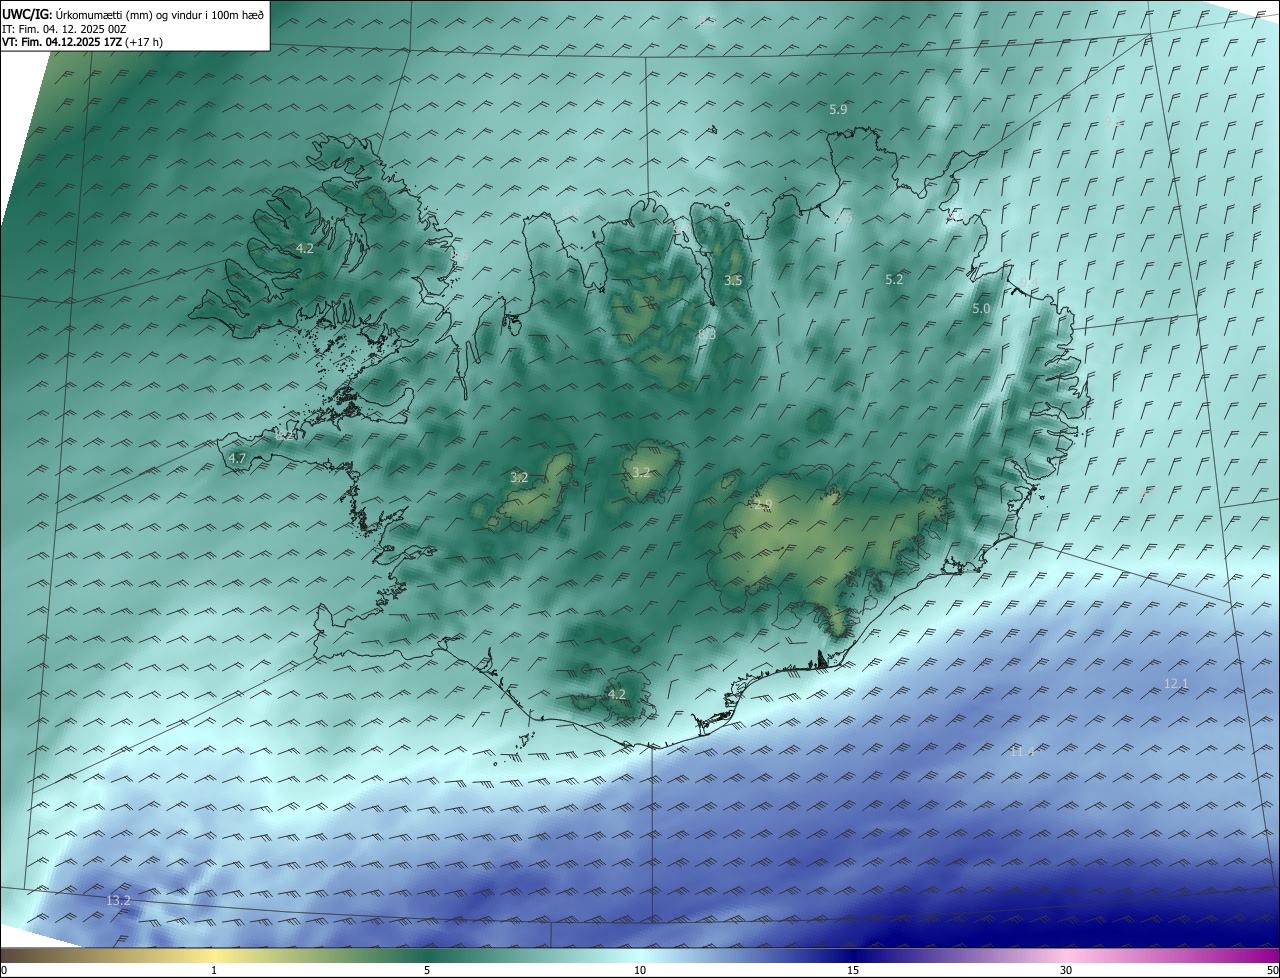Click the 5.9 value label off the north coast
The height and width of the screenshot is (978, 1280).
(839, 109)
